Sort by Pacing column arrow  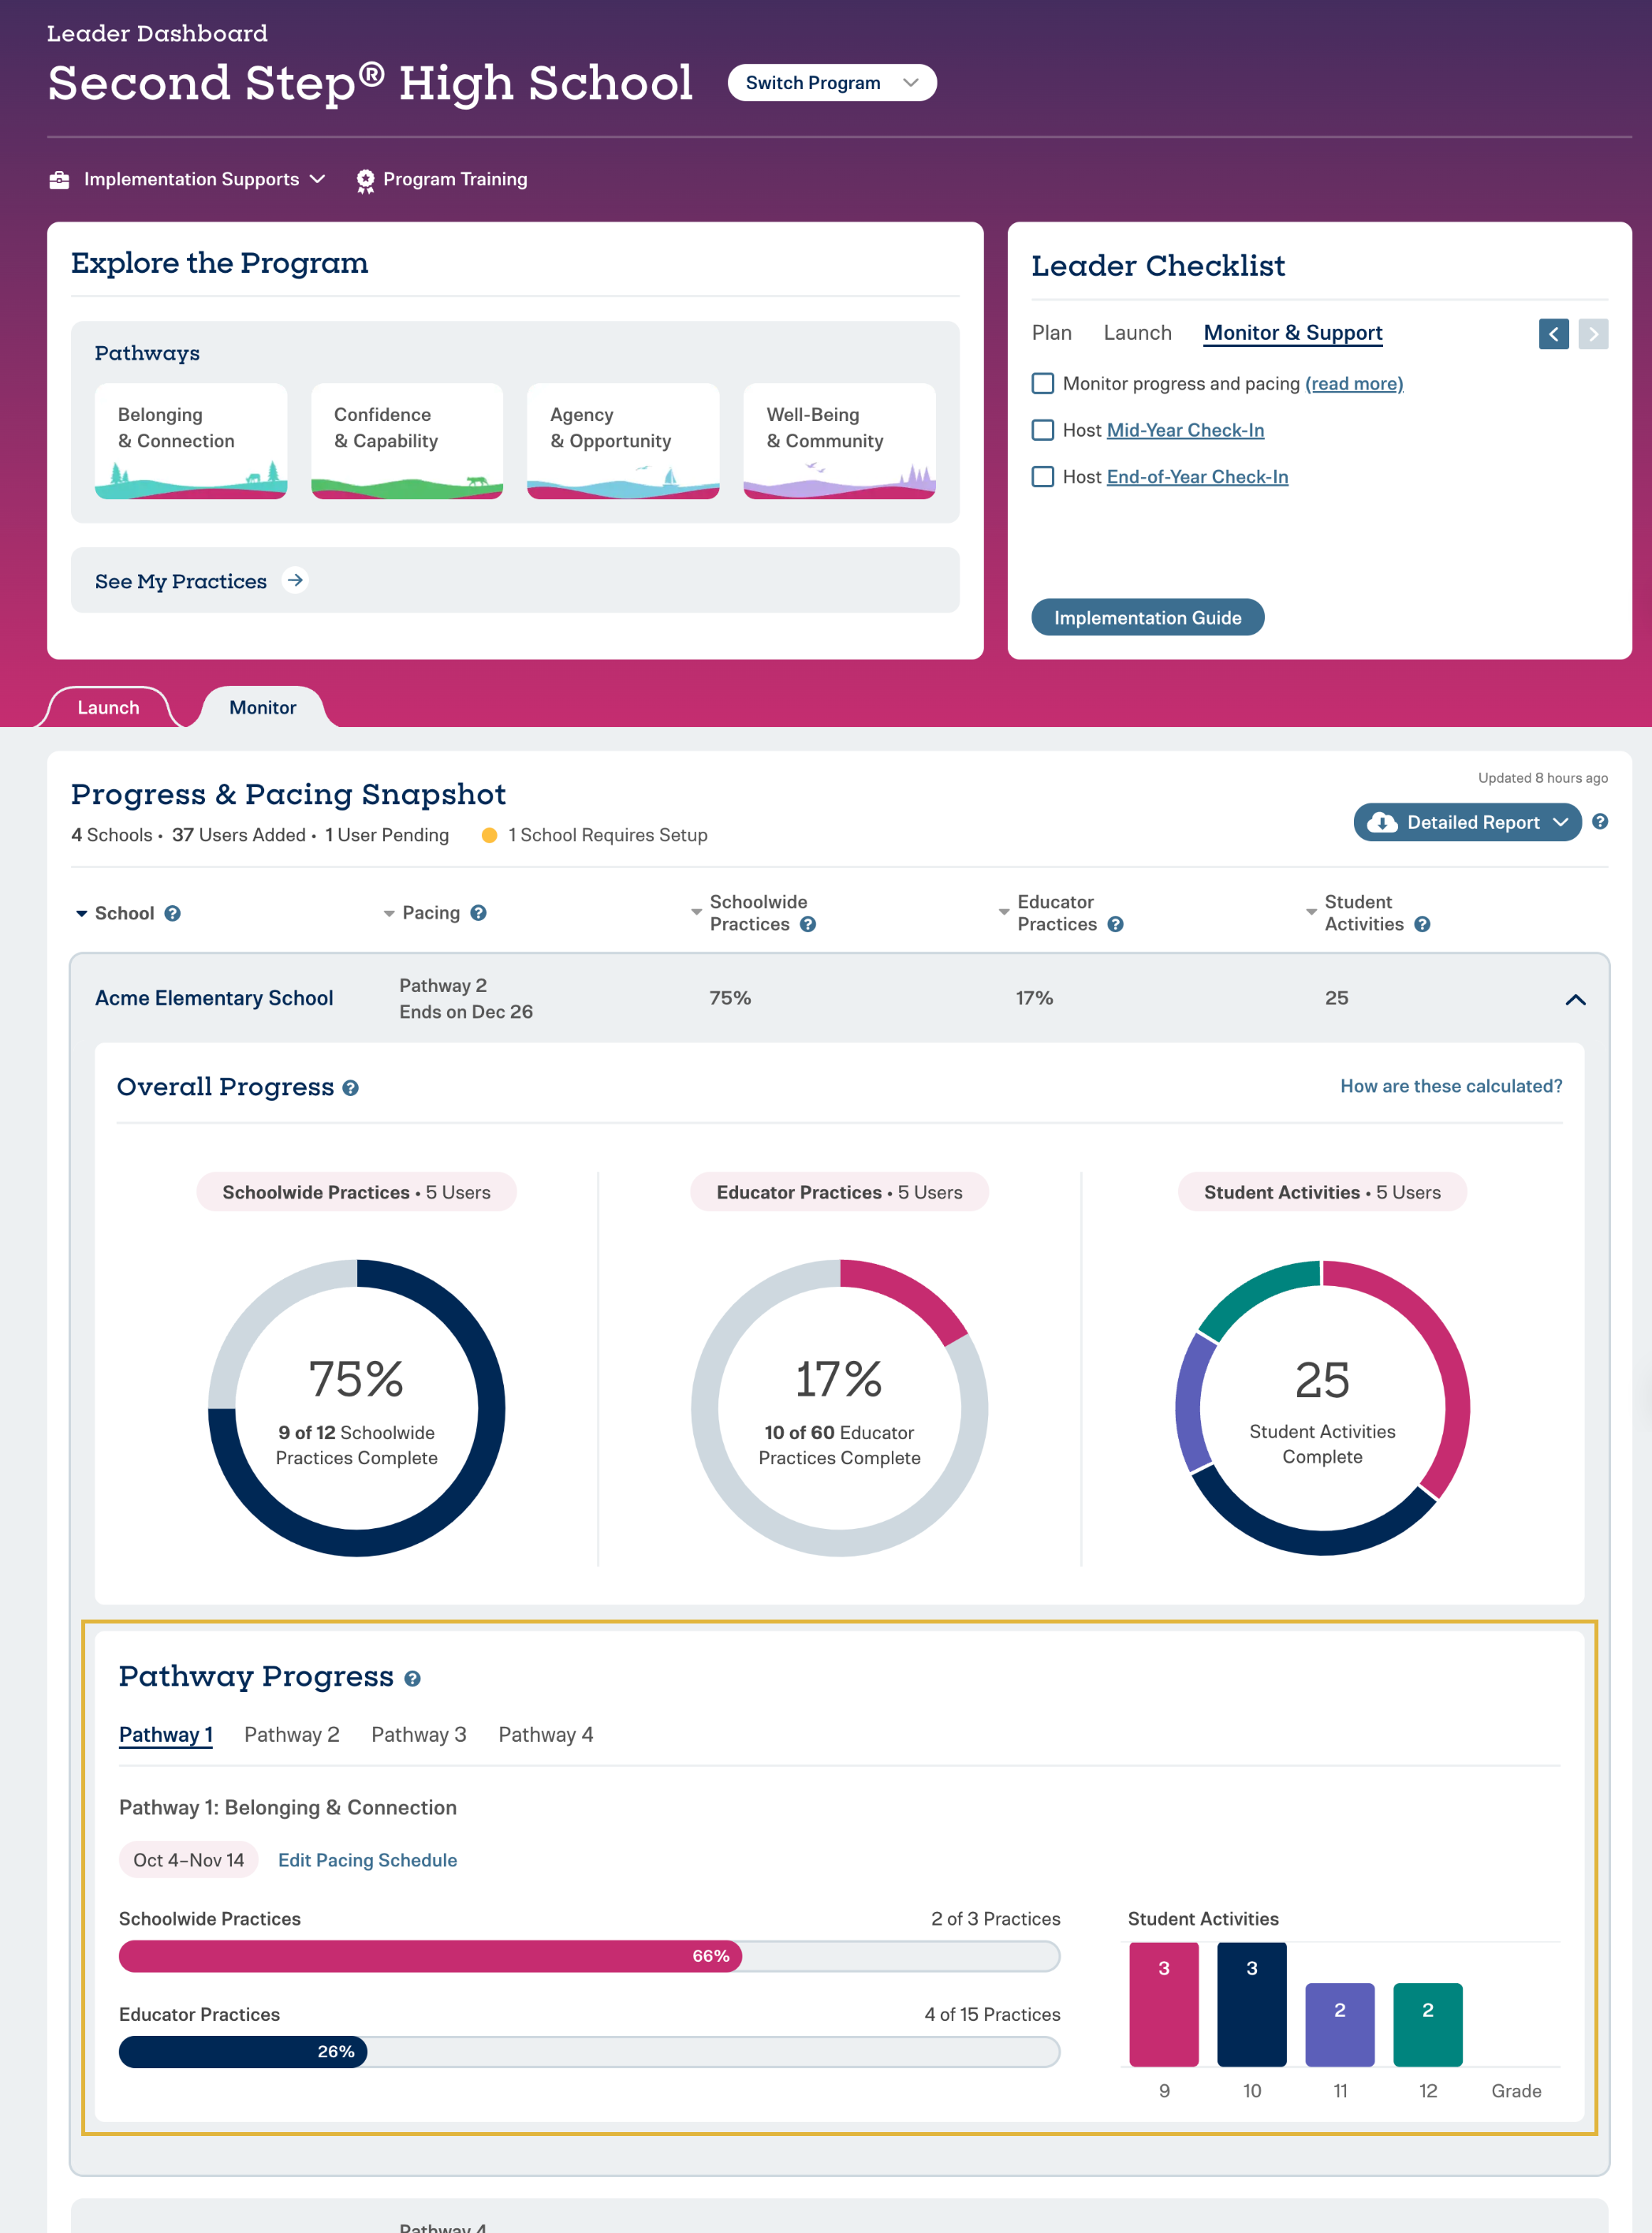click(389, 913)
